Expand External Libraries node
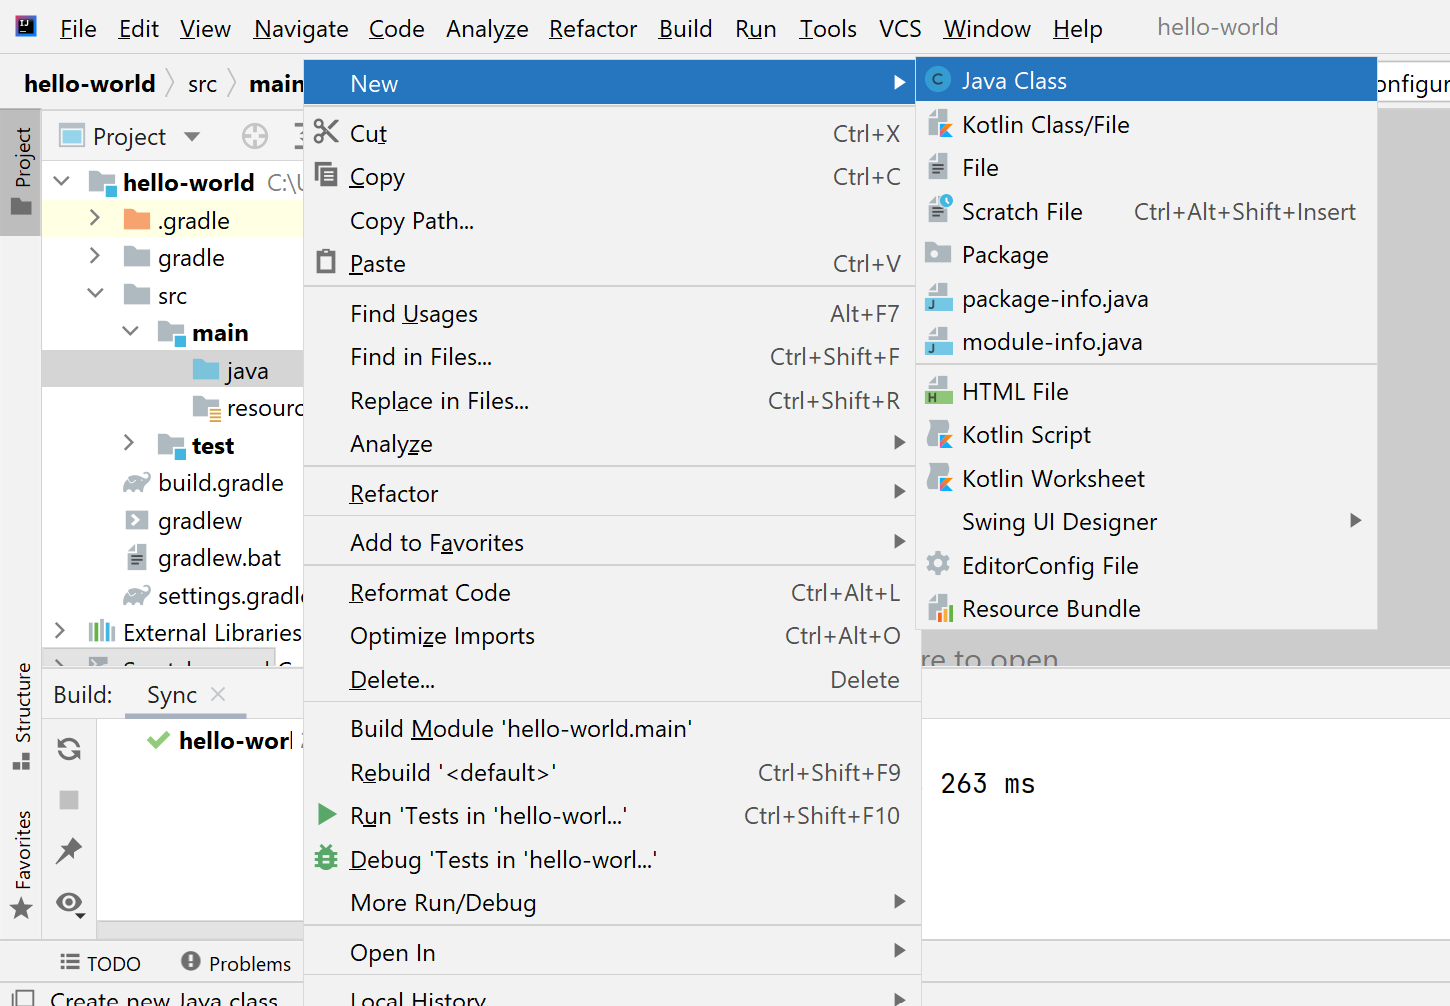Viewport: 1450px width, 1006px height. pos(60,630)
